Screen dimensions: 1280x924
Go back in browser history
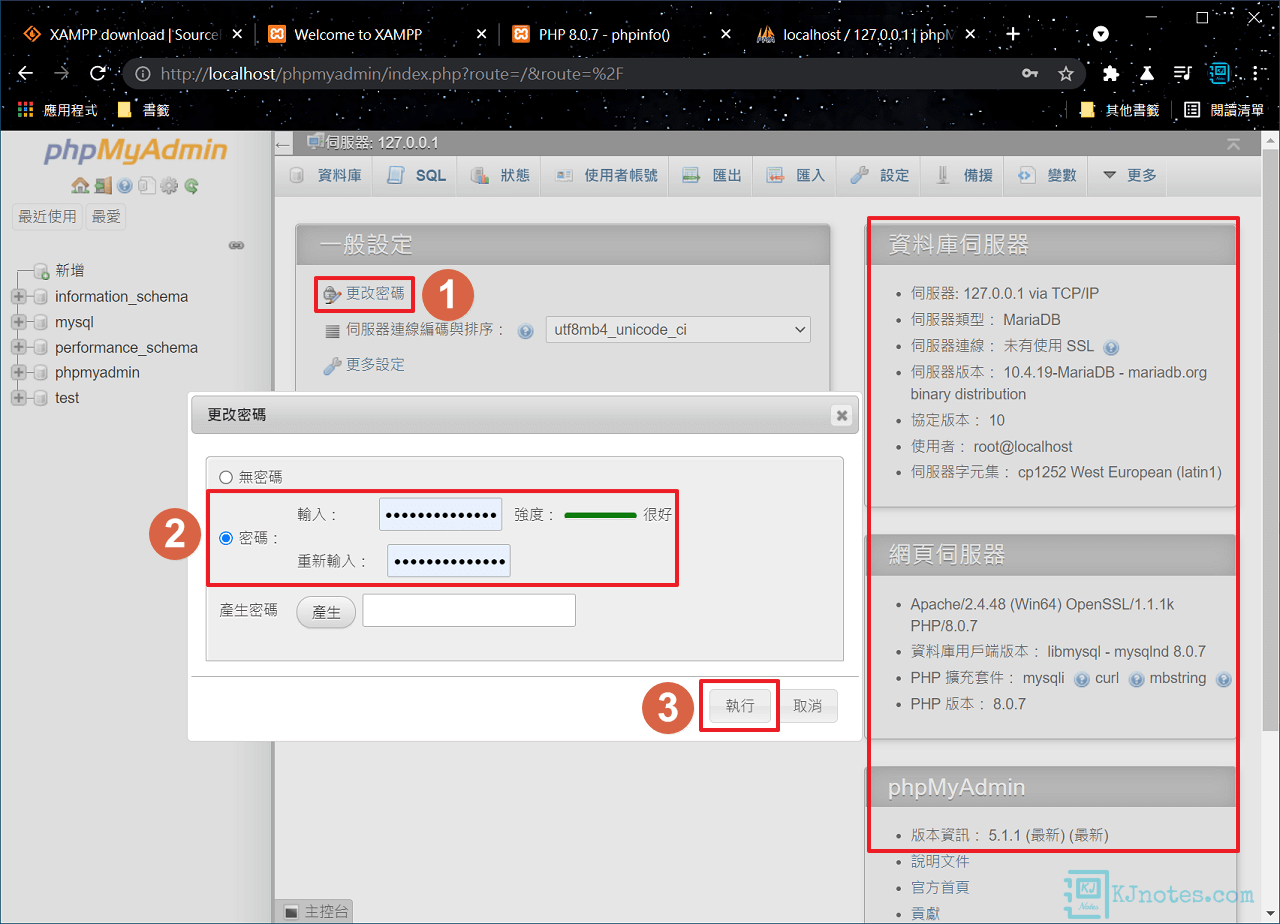pyautogui.click(x=26, y=73)
